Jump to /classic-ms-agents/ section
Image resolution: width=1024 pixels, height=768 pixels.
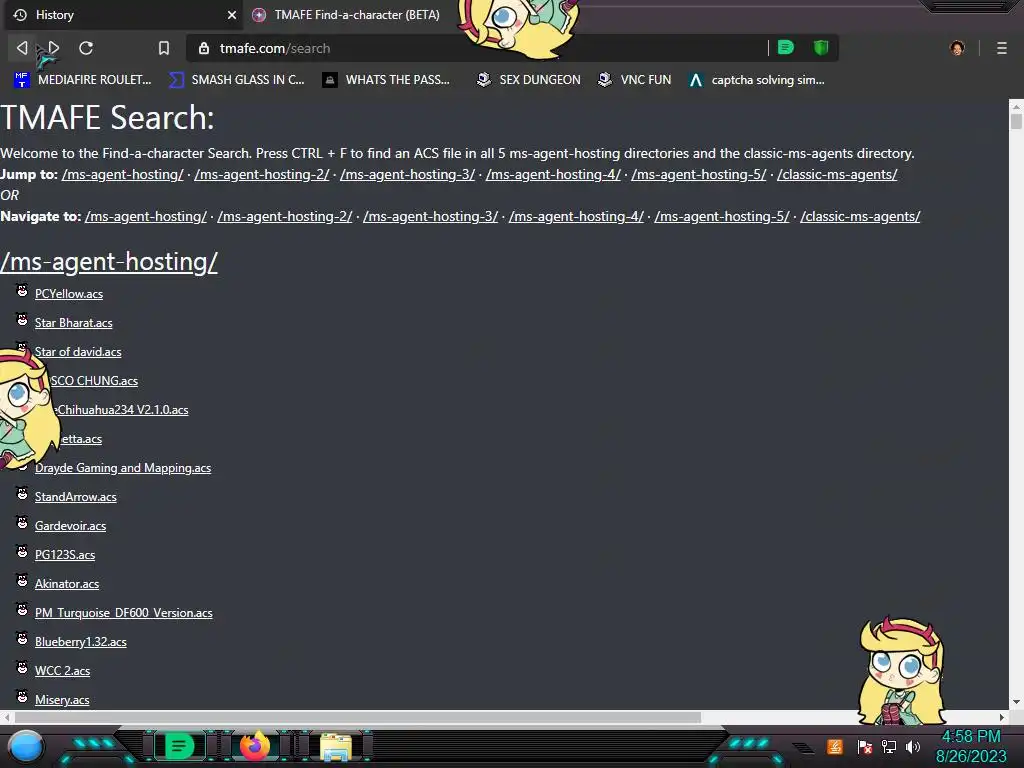(837, 174)
